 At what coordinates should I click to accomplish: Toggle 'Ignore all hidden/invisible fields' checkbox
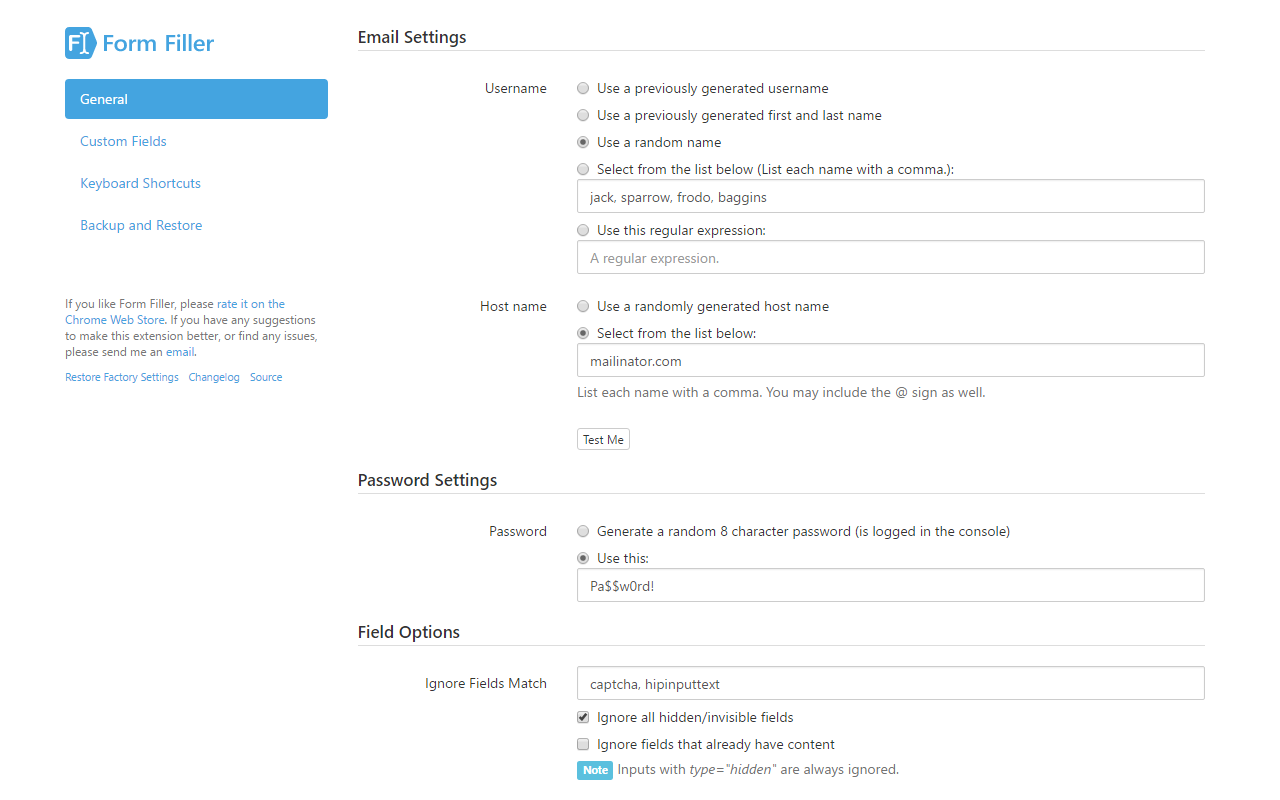583,717
